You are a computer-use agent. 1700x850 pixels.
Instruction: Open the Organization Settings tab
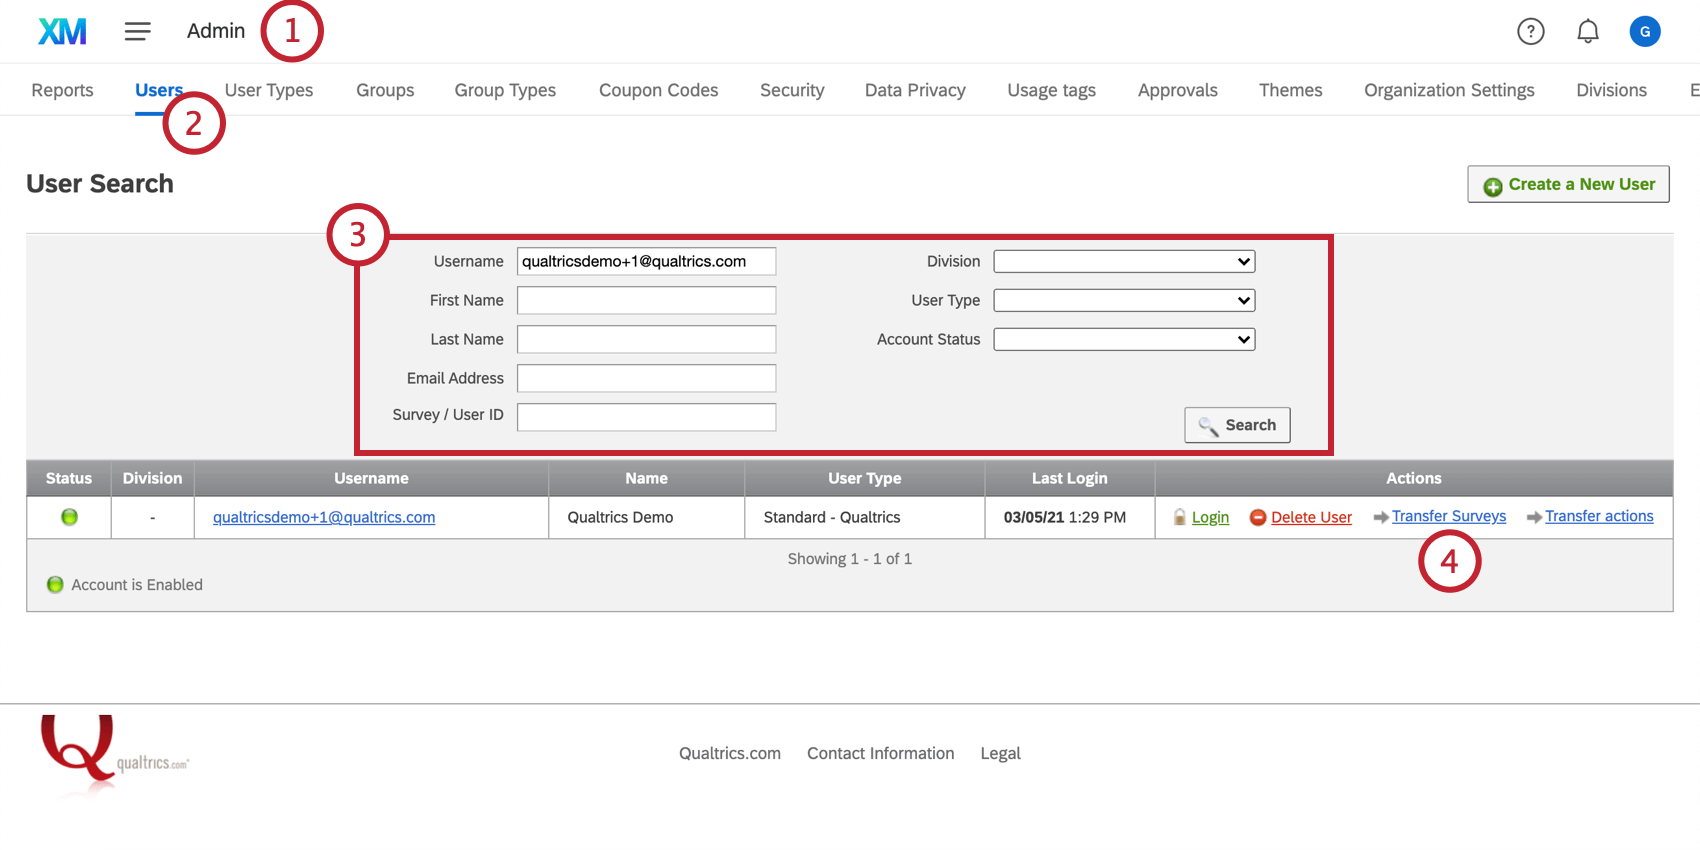pos(1449,90)
